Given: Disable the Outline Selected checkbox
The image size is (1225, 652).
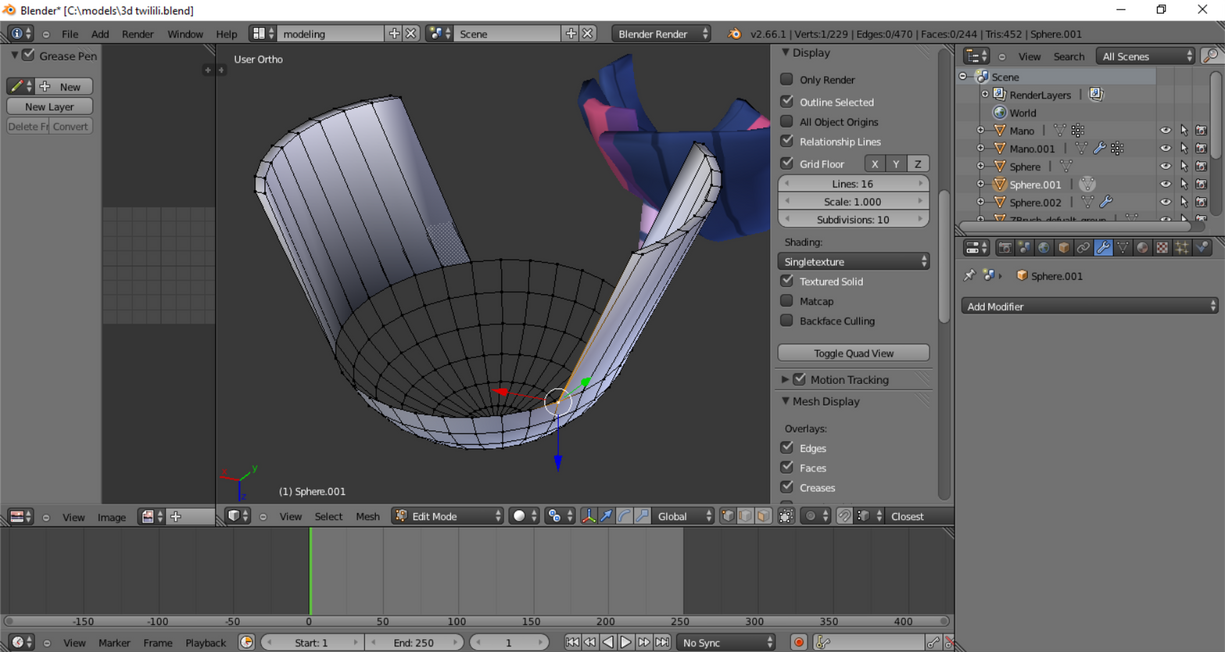Looking at the screenshot, I should click(787, 101).
